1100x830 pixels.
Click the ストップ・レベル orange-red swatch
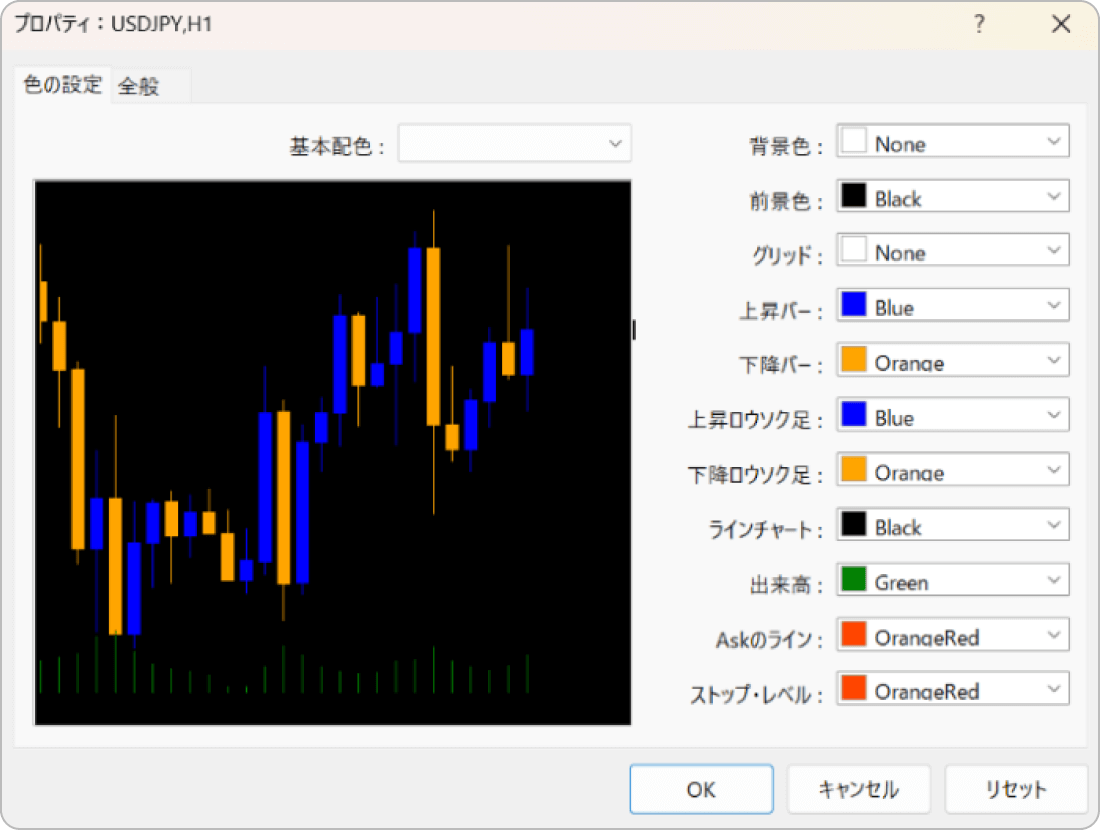854,688
